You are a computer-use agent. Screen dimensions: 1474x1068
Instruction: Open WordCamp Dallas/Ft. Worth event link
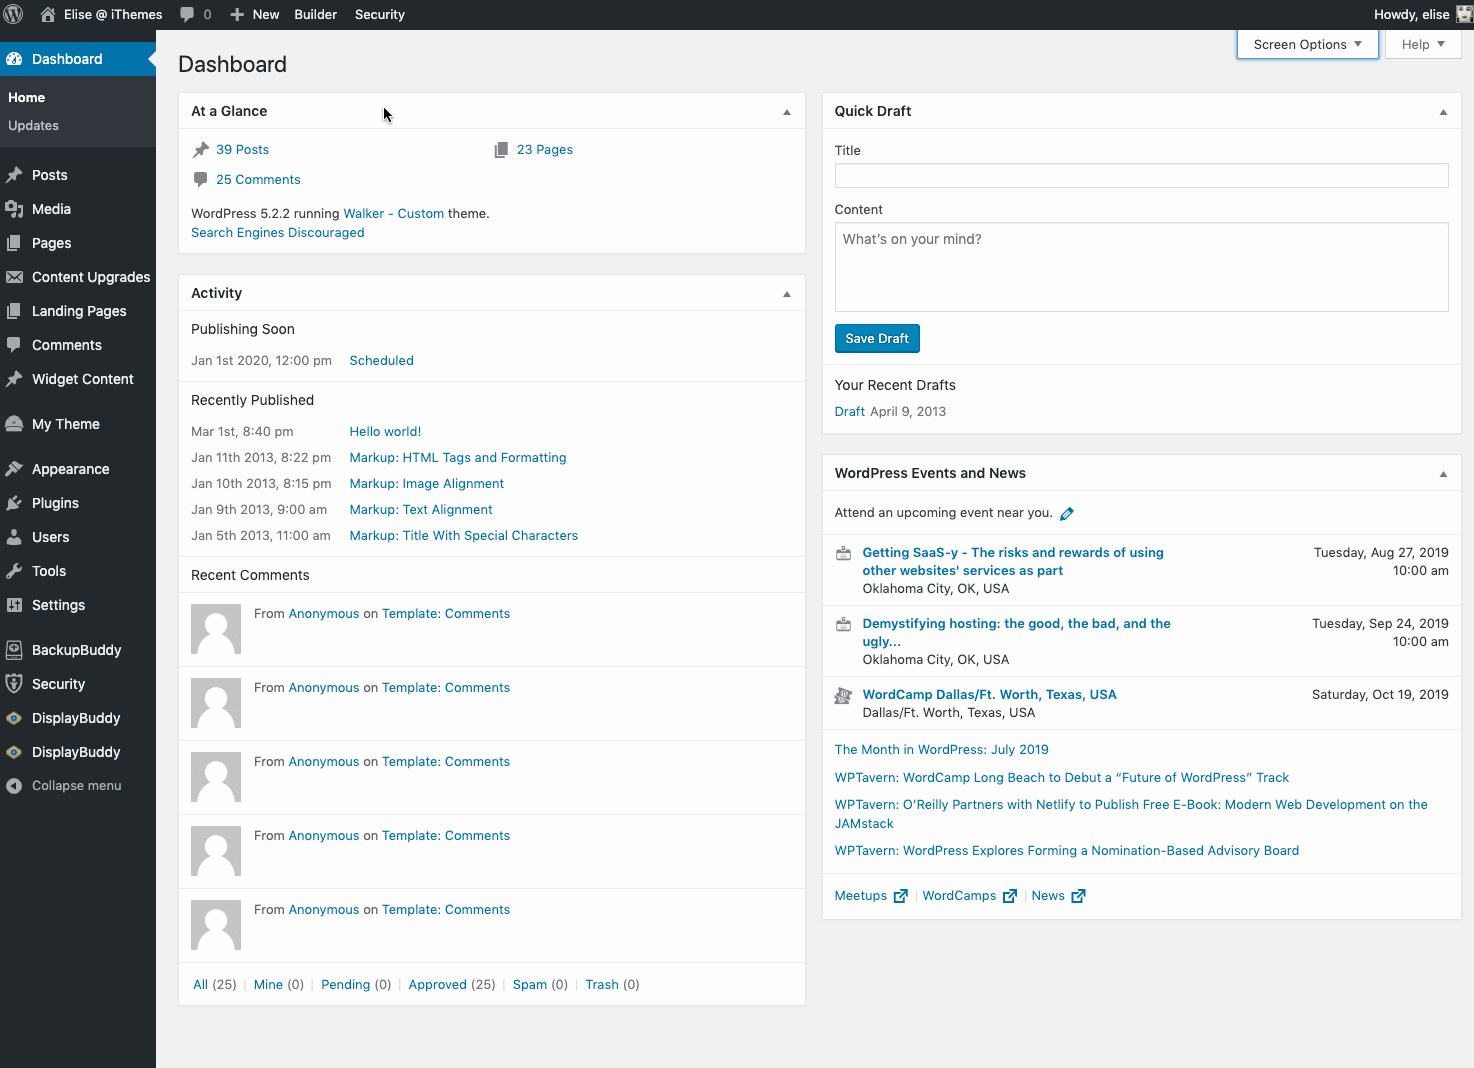click(990, 695)
